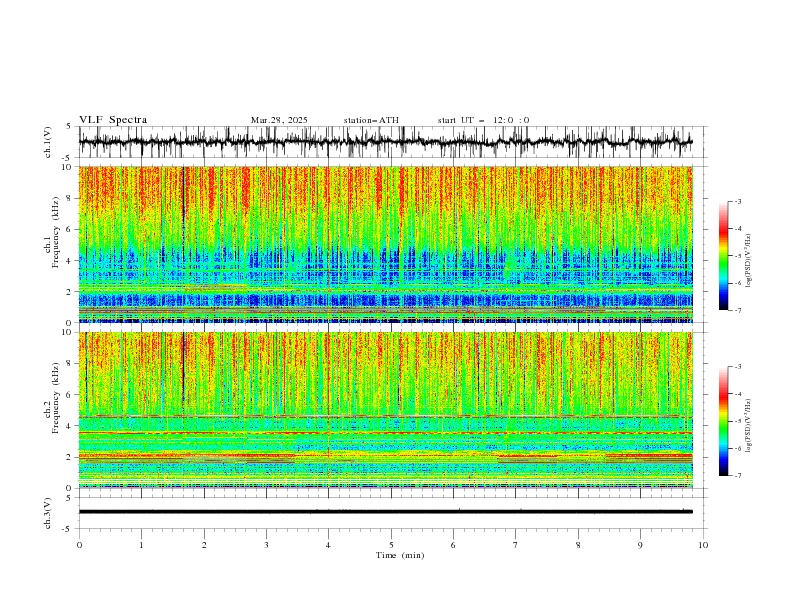792x612 pixels.
Task: Click the "-5" tick on lower colorbar
Action: tap(738, 421)
